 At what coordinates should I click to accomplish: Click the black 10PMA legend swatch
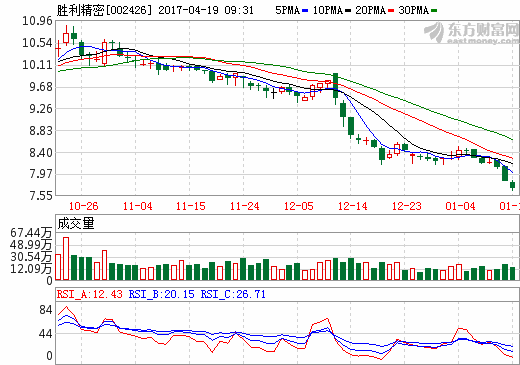click(348, 11)
